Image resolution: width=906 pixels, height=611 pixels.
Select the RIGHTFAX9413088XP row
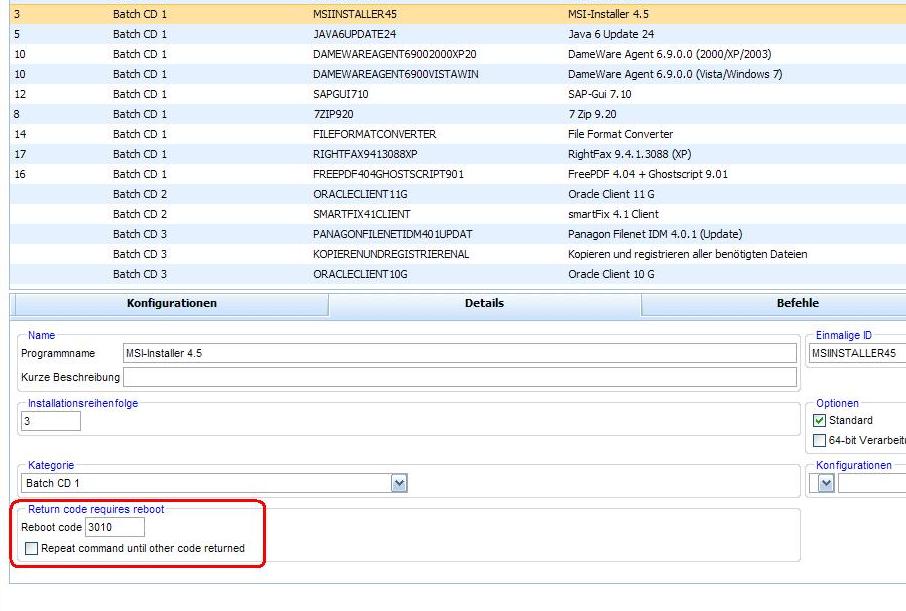[x=458, y=154]
